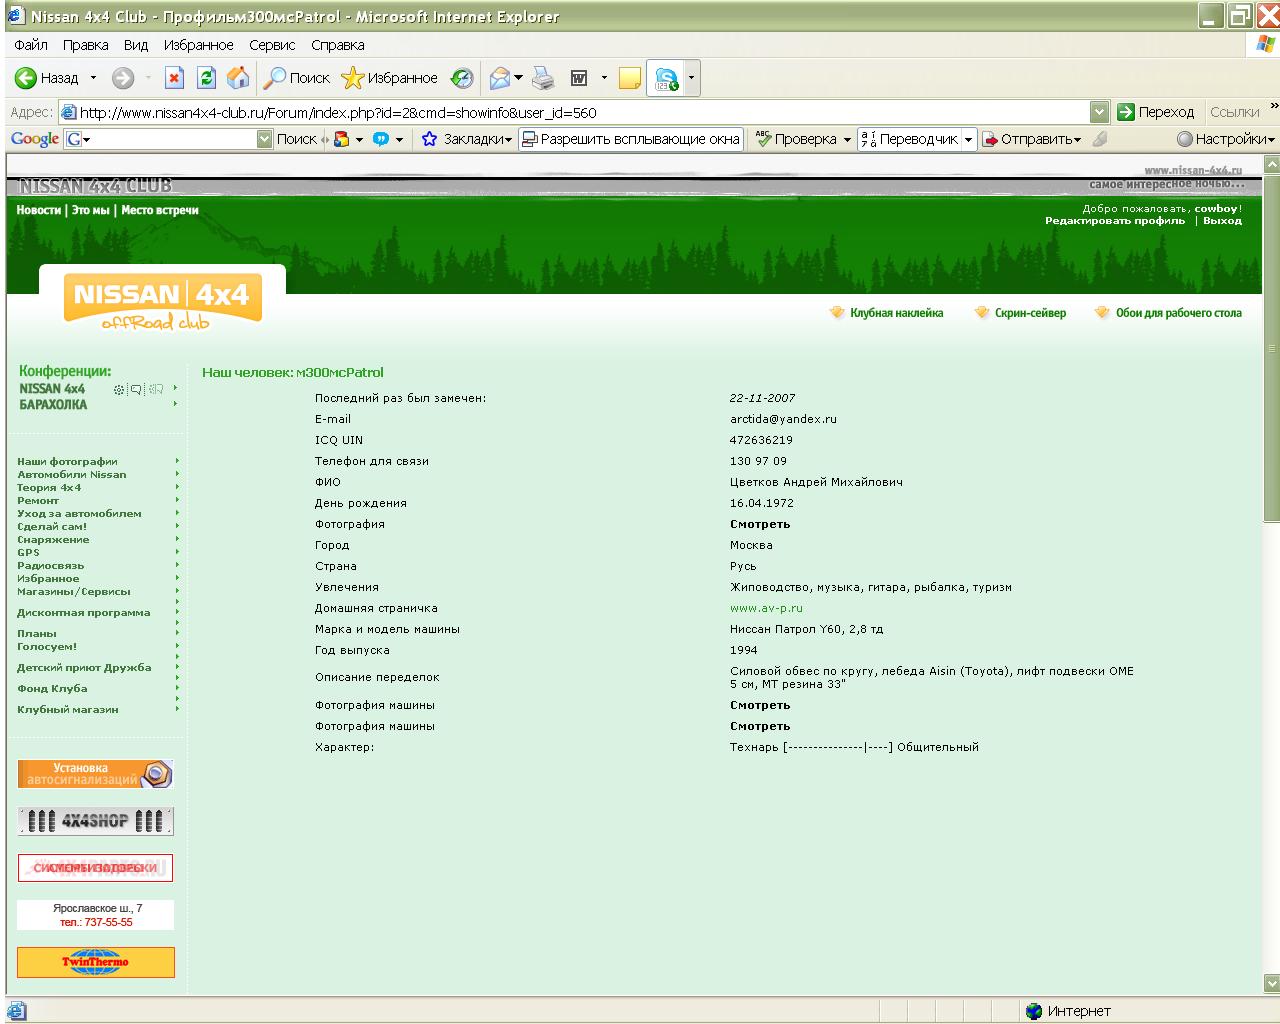The height and width of the screenshot is (1024, 1280).
Task: Open Google toolbar Настройки settings
Action: pyautogui.click(x=1225, y=139)
